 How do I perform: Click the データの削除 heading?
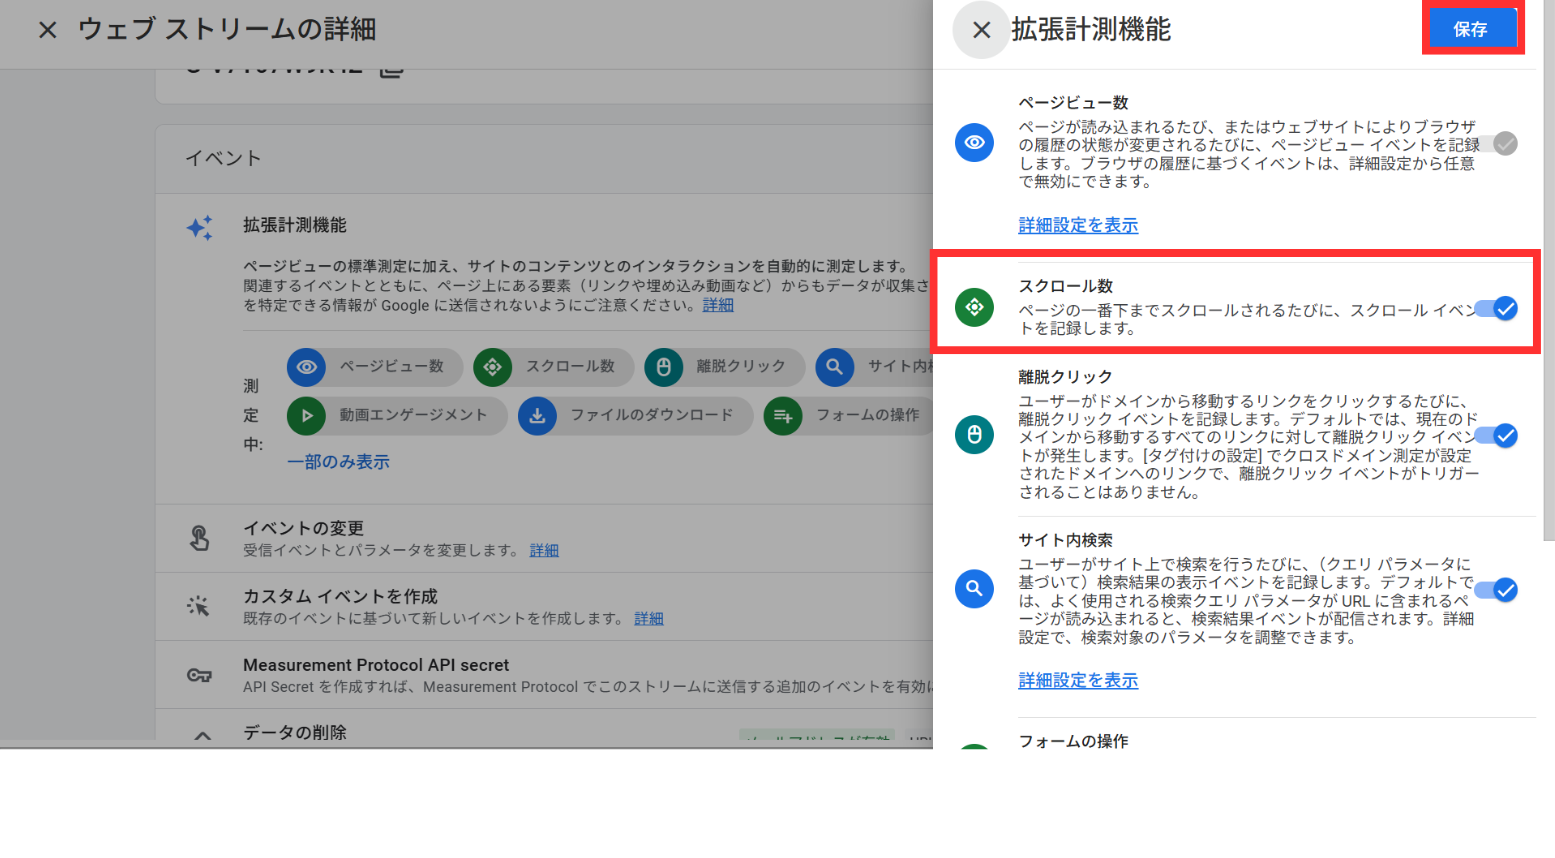(x=295, y=732)
